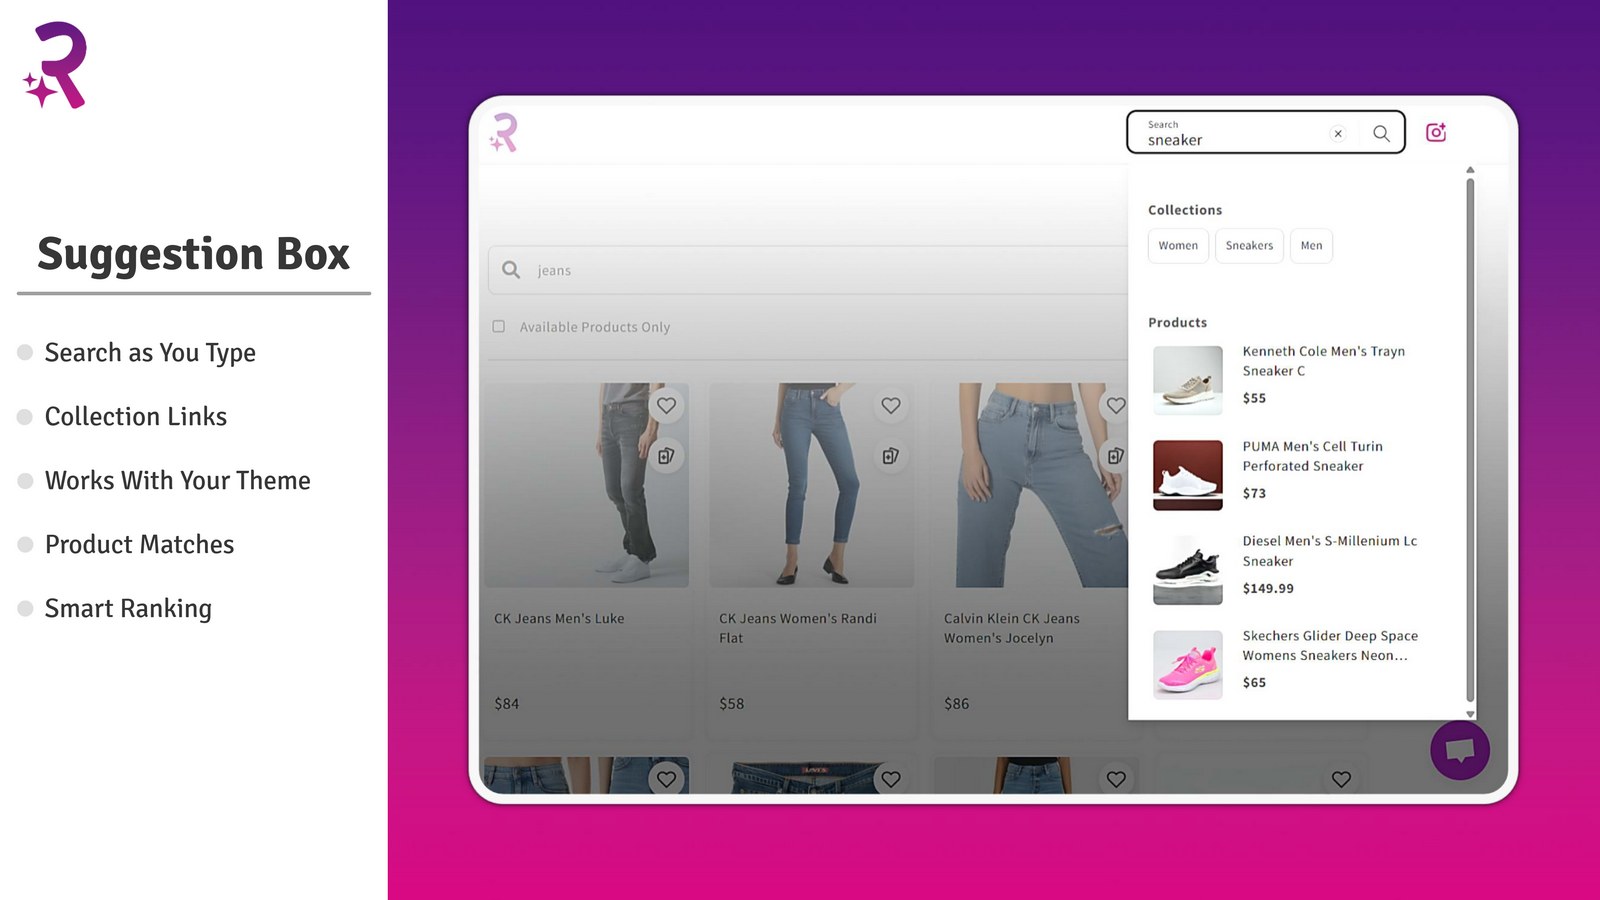Click the CK Jeans Women's Randi Flat image
Screen dimensions: 1600x900
[x=812, y=485]
